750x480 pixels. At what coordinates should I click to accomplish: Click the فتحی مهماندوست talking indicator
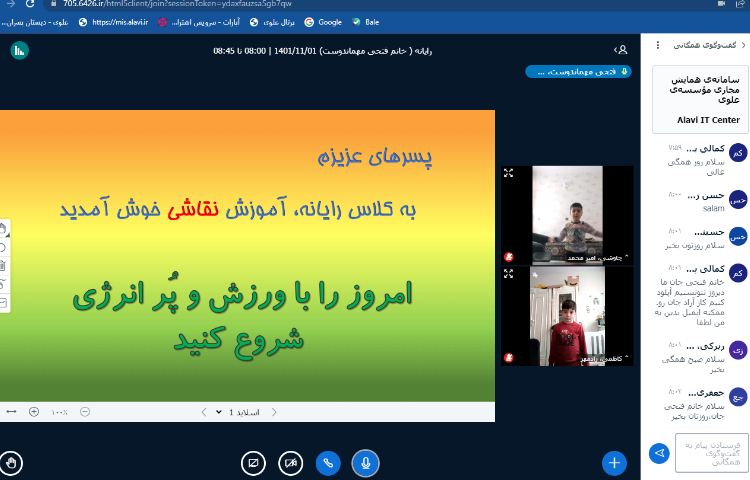(x=578, y=72)
